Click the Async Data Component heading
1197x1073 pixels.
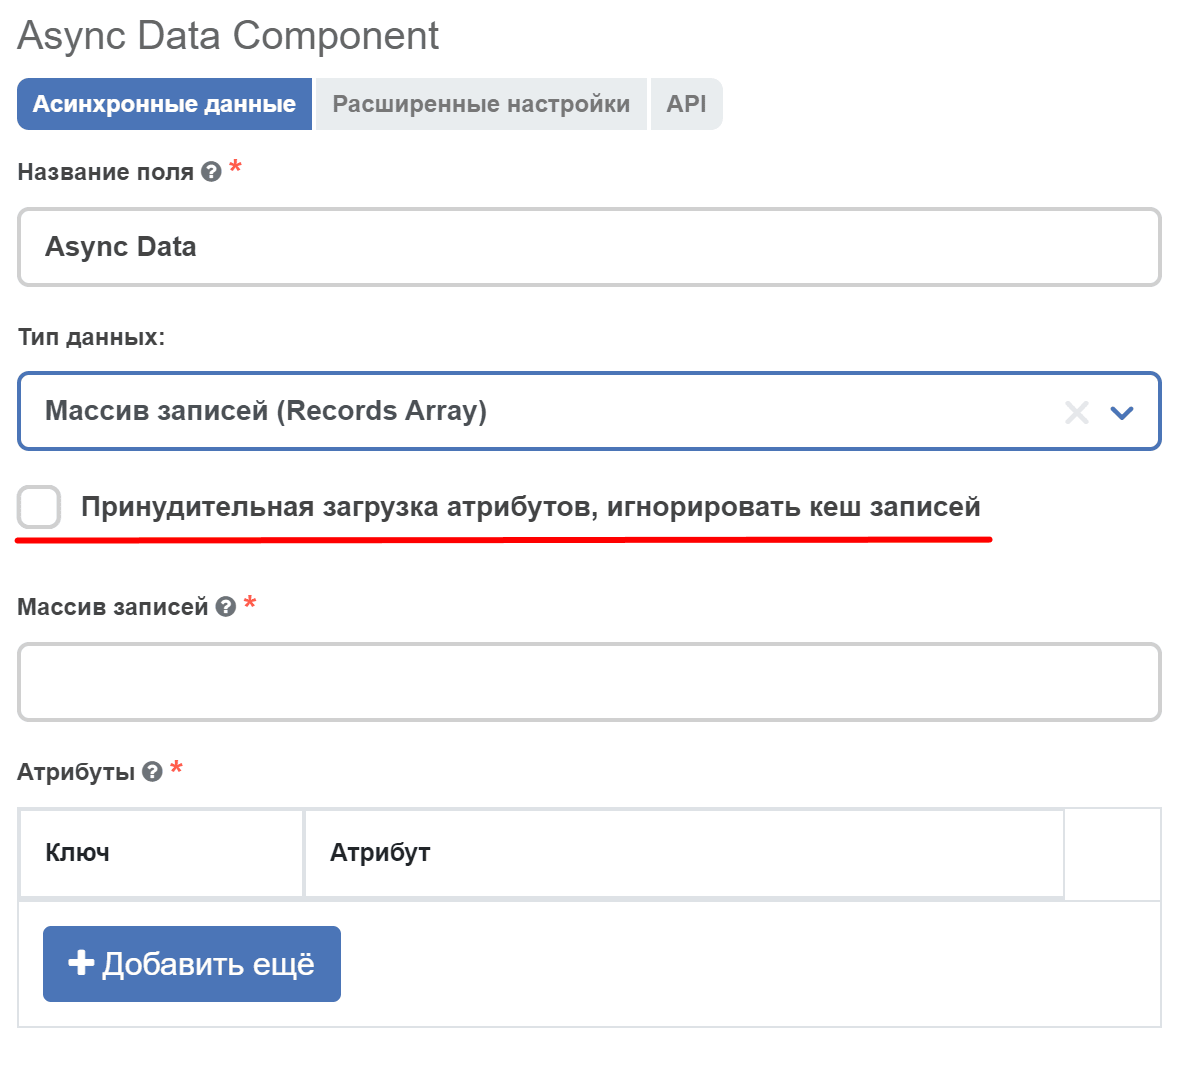pyautogui.click(x=228, y=36)
